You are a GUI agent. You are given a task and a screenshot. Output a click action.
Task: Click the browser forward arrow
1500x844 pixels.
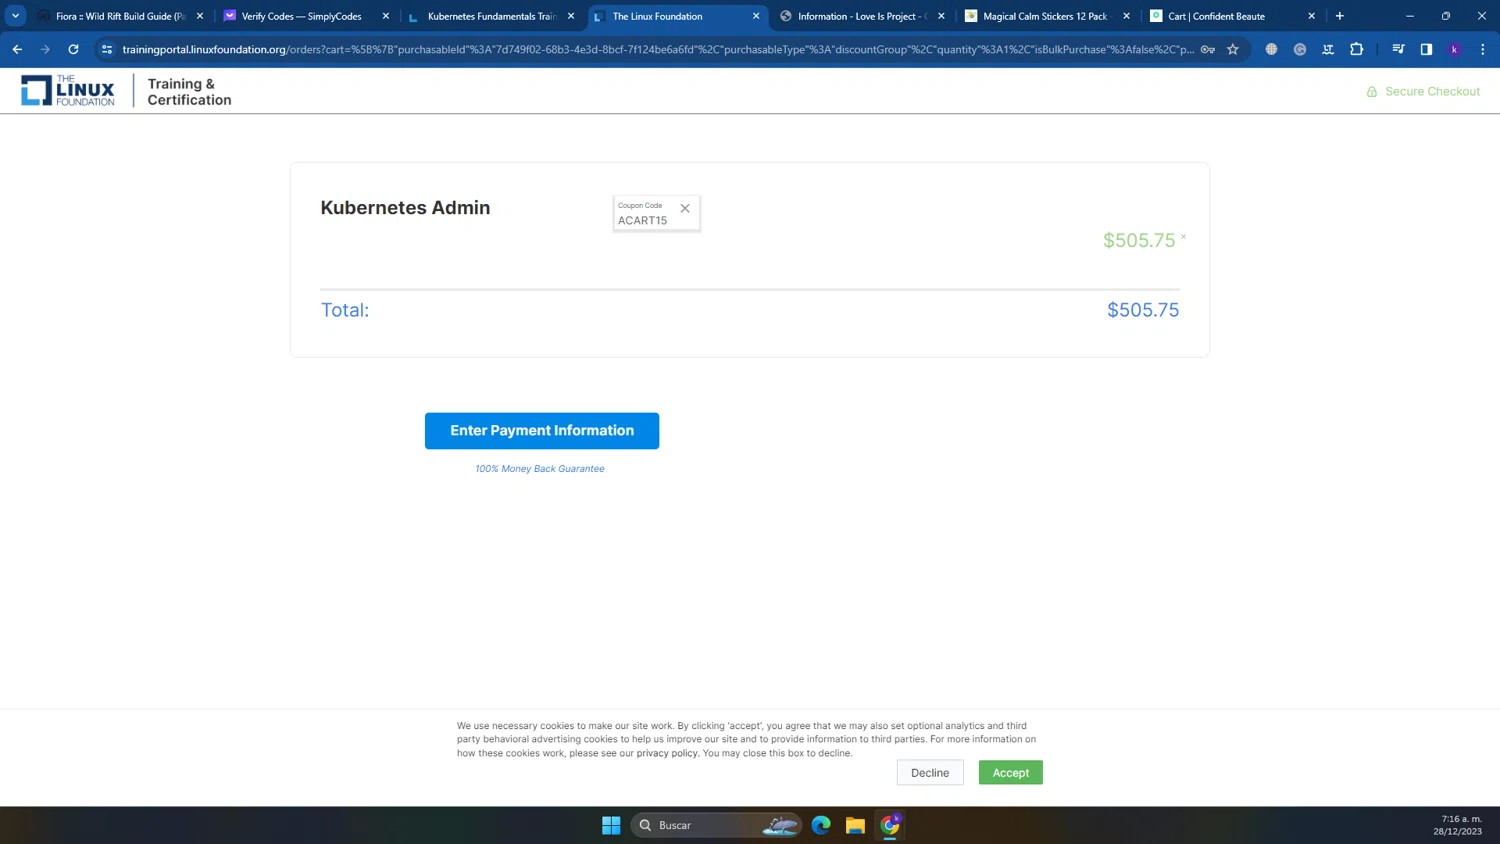pyautogui.click(x=45, y=49)
